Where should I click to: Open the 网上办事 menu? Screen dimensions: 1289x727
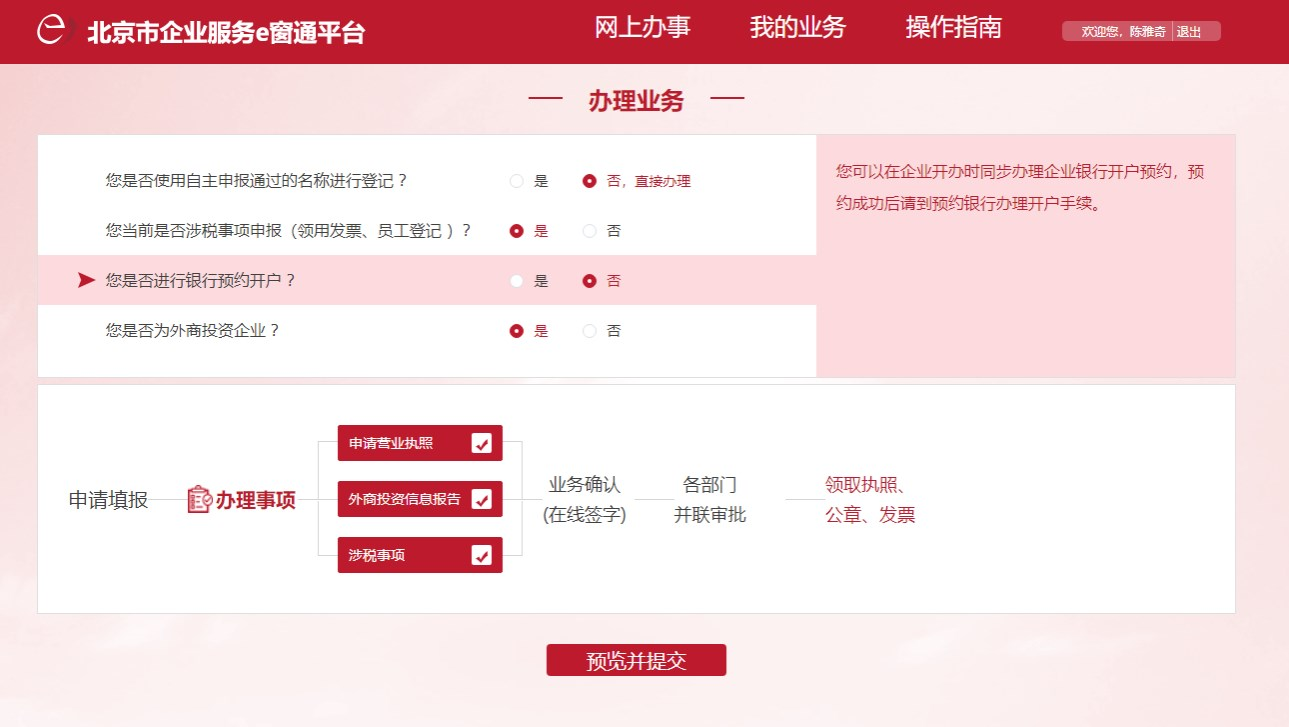642,28
